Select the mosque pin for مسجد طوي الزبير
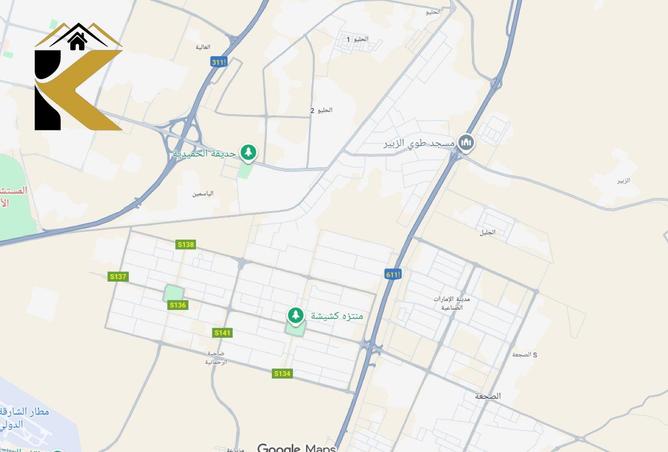 pos(466,143)
